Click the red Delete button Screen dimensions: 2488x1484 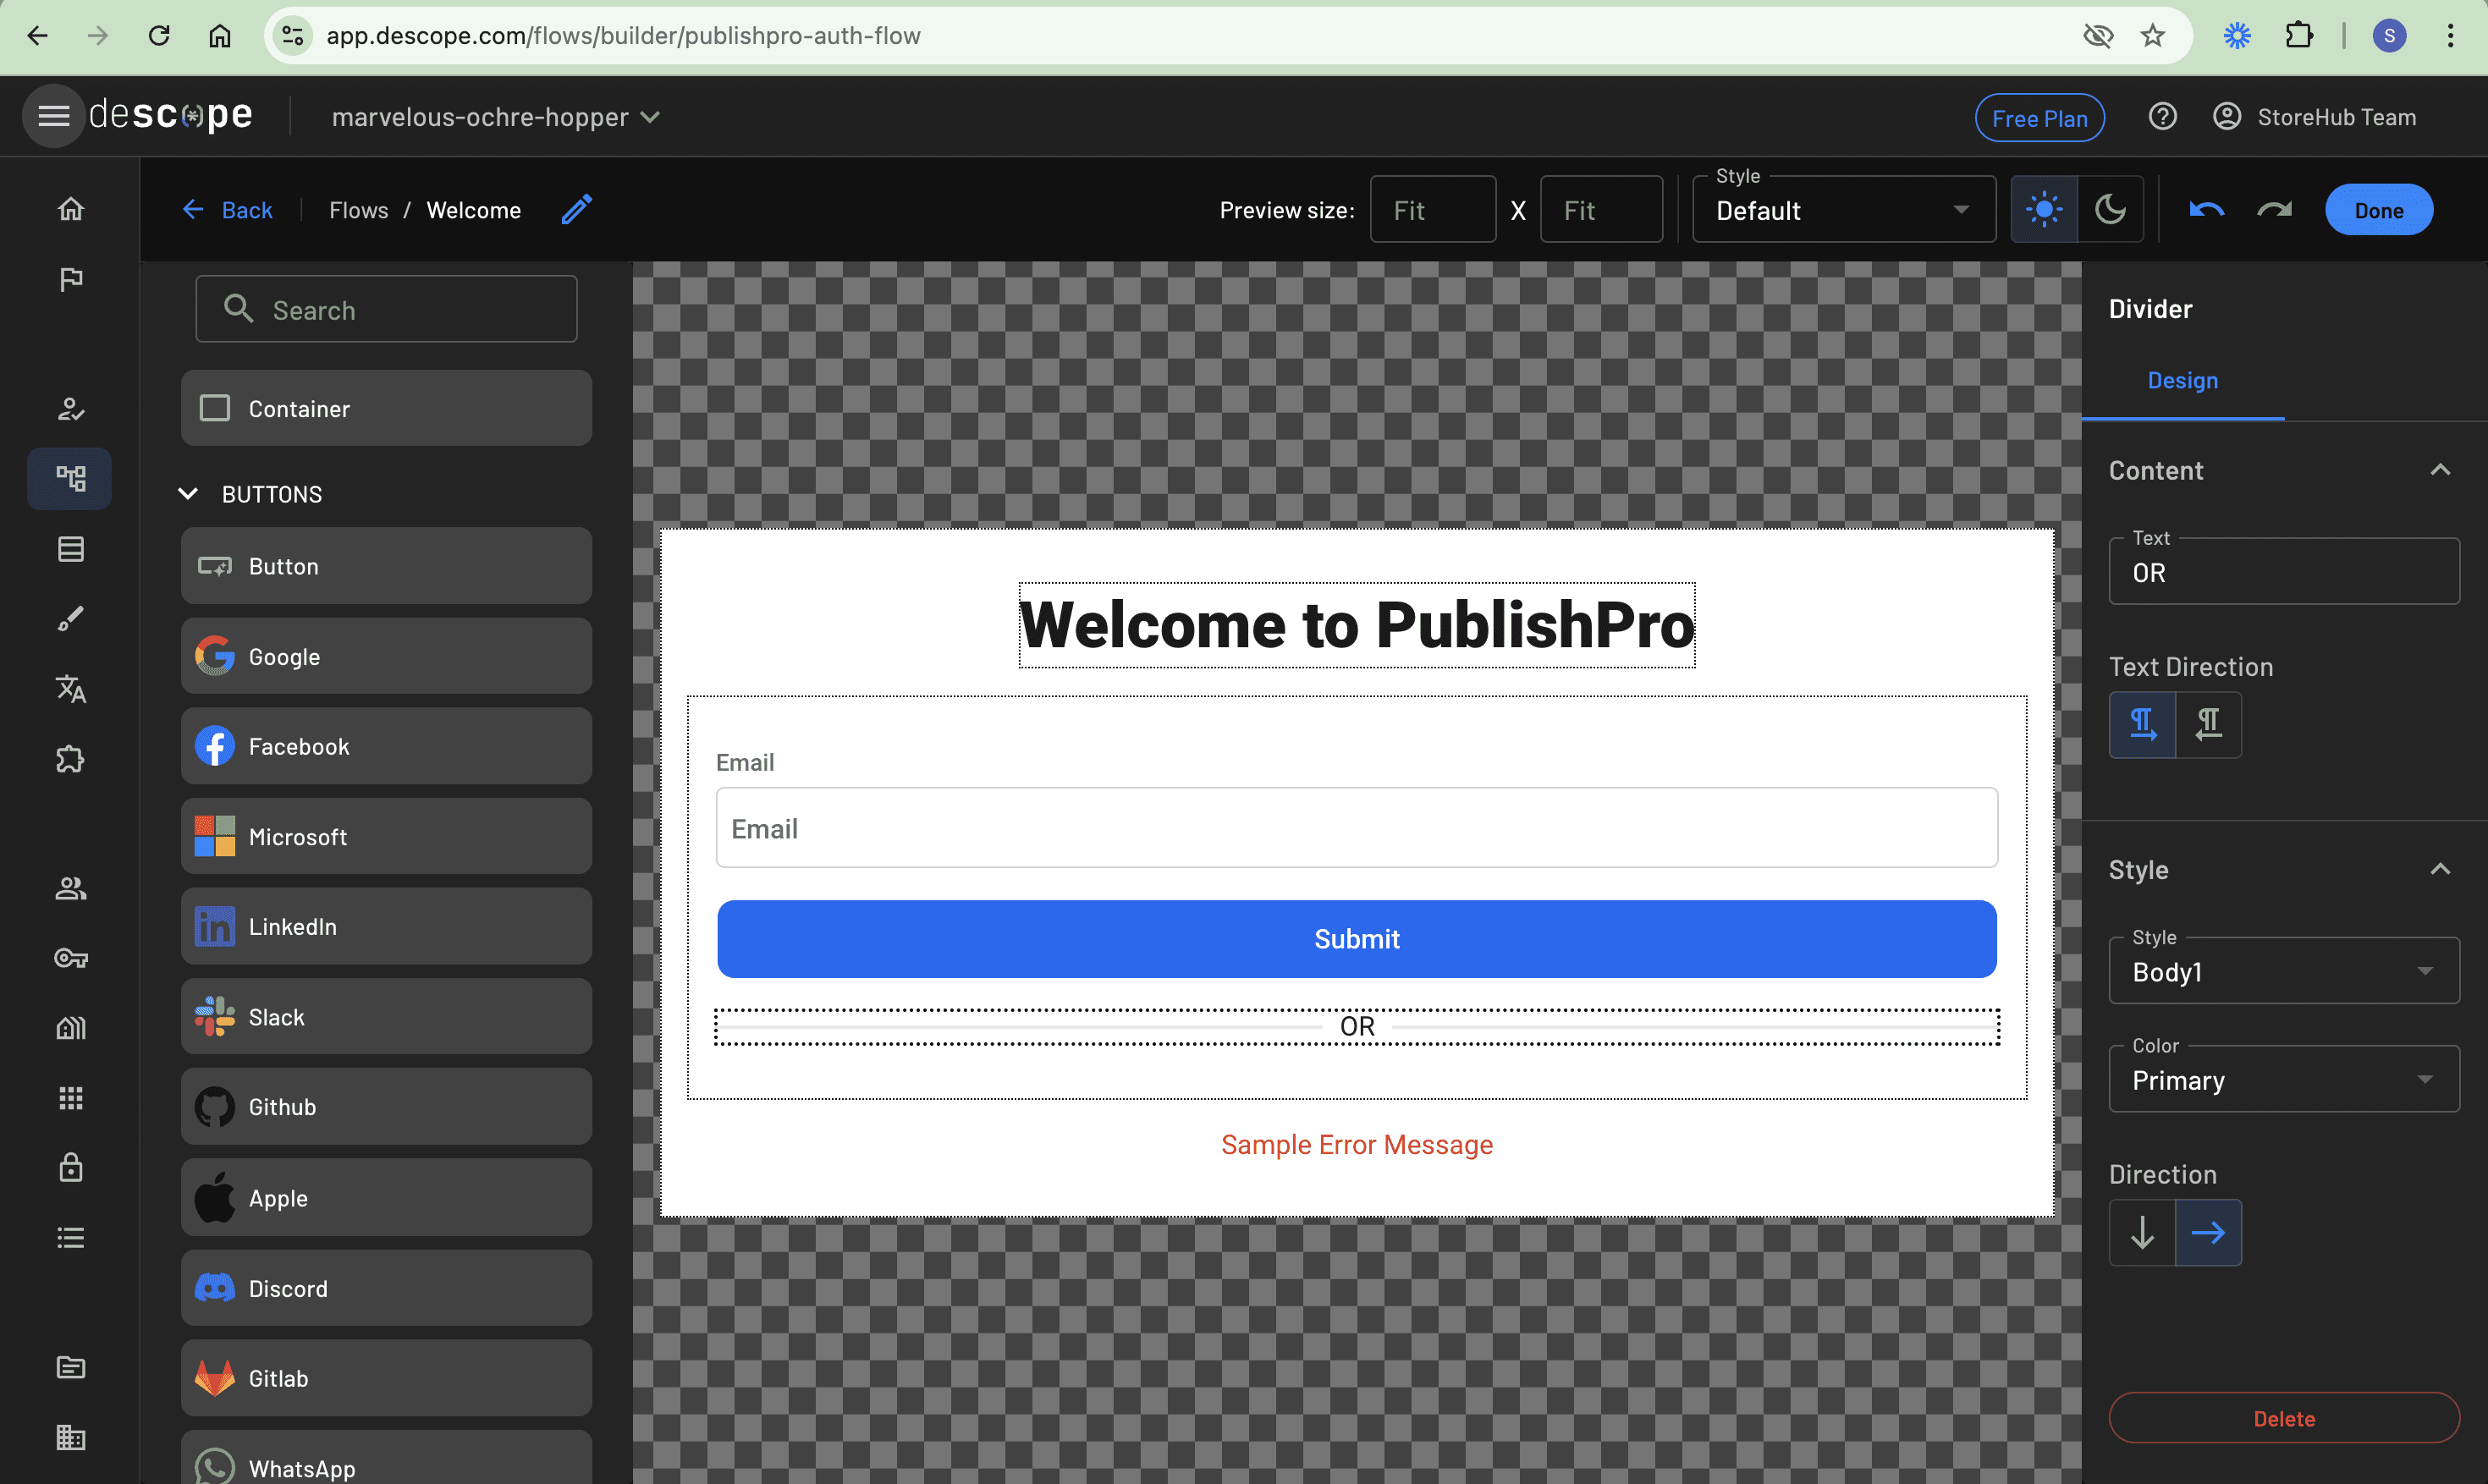(x=2283, y=1418)
